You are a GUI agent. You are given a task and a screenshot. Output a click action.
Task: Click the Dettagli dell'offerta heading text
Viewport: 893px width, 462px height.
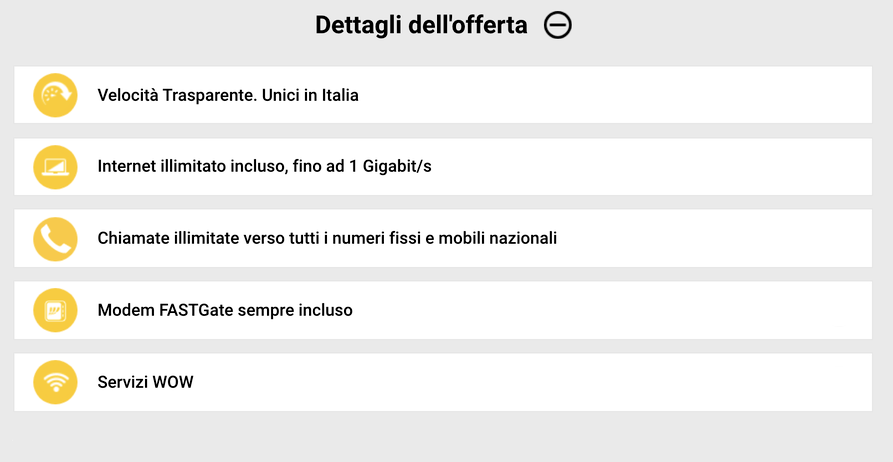421,26
